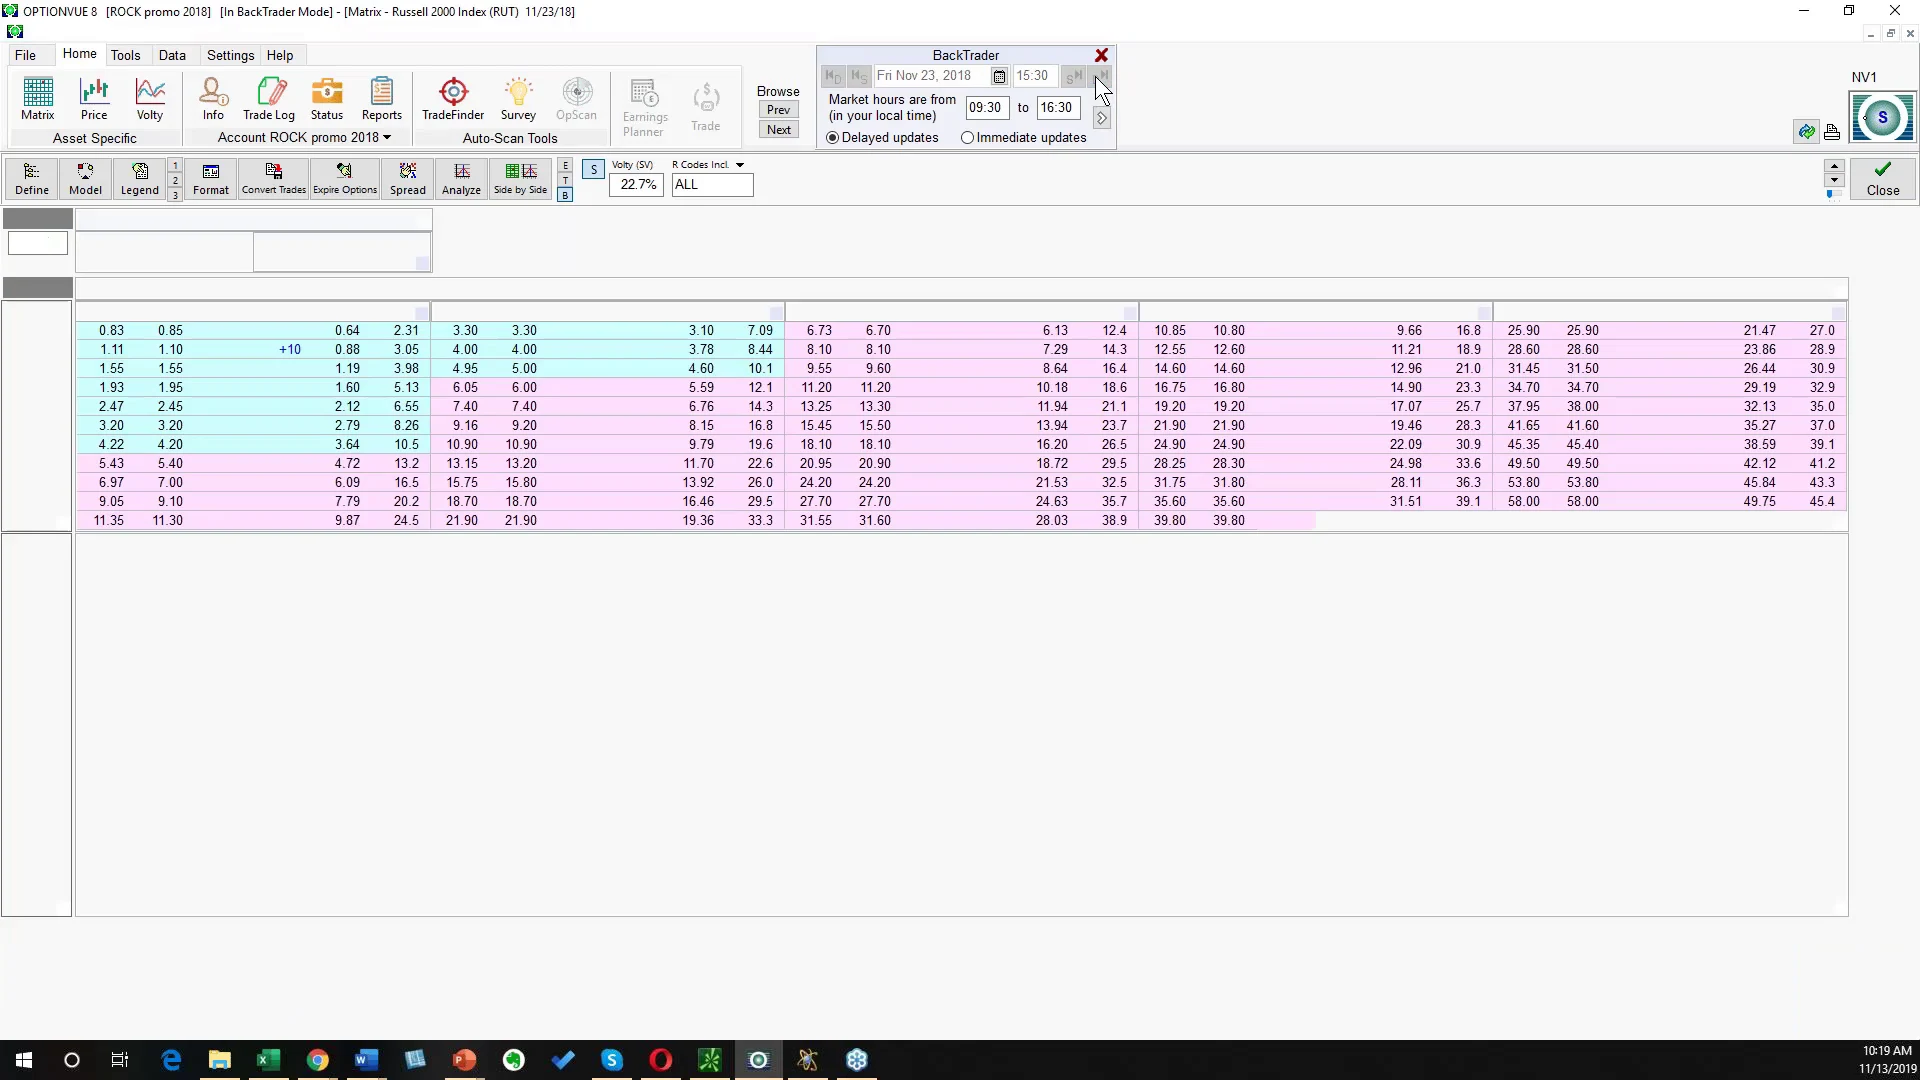The width and height of the screenshot is (1920, 1080).
Task: Open the OpScan tool
Action: (576, 99)
